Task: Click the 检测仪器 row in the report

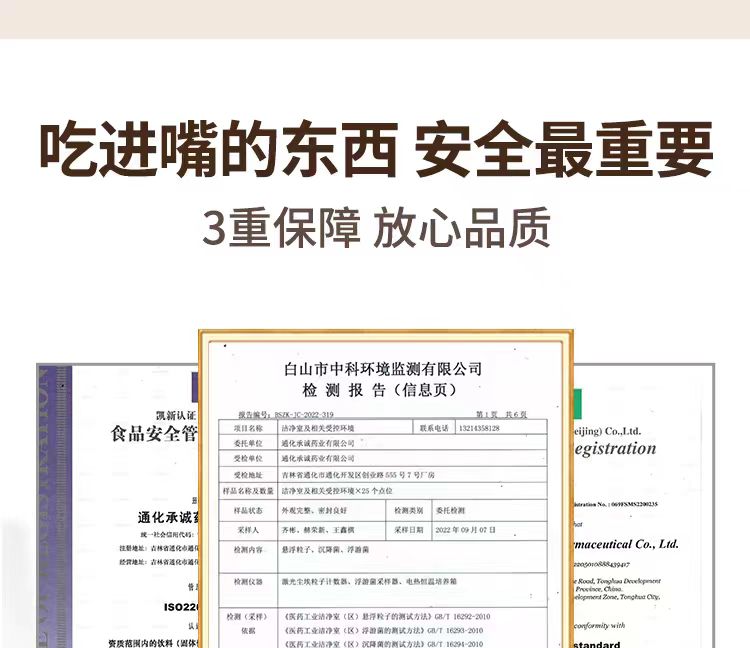Action: click(x=383, y=589)
